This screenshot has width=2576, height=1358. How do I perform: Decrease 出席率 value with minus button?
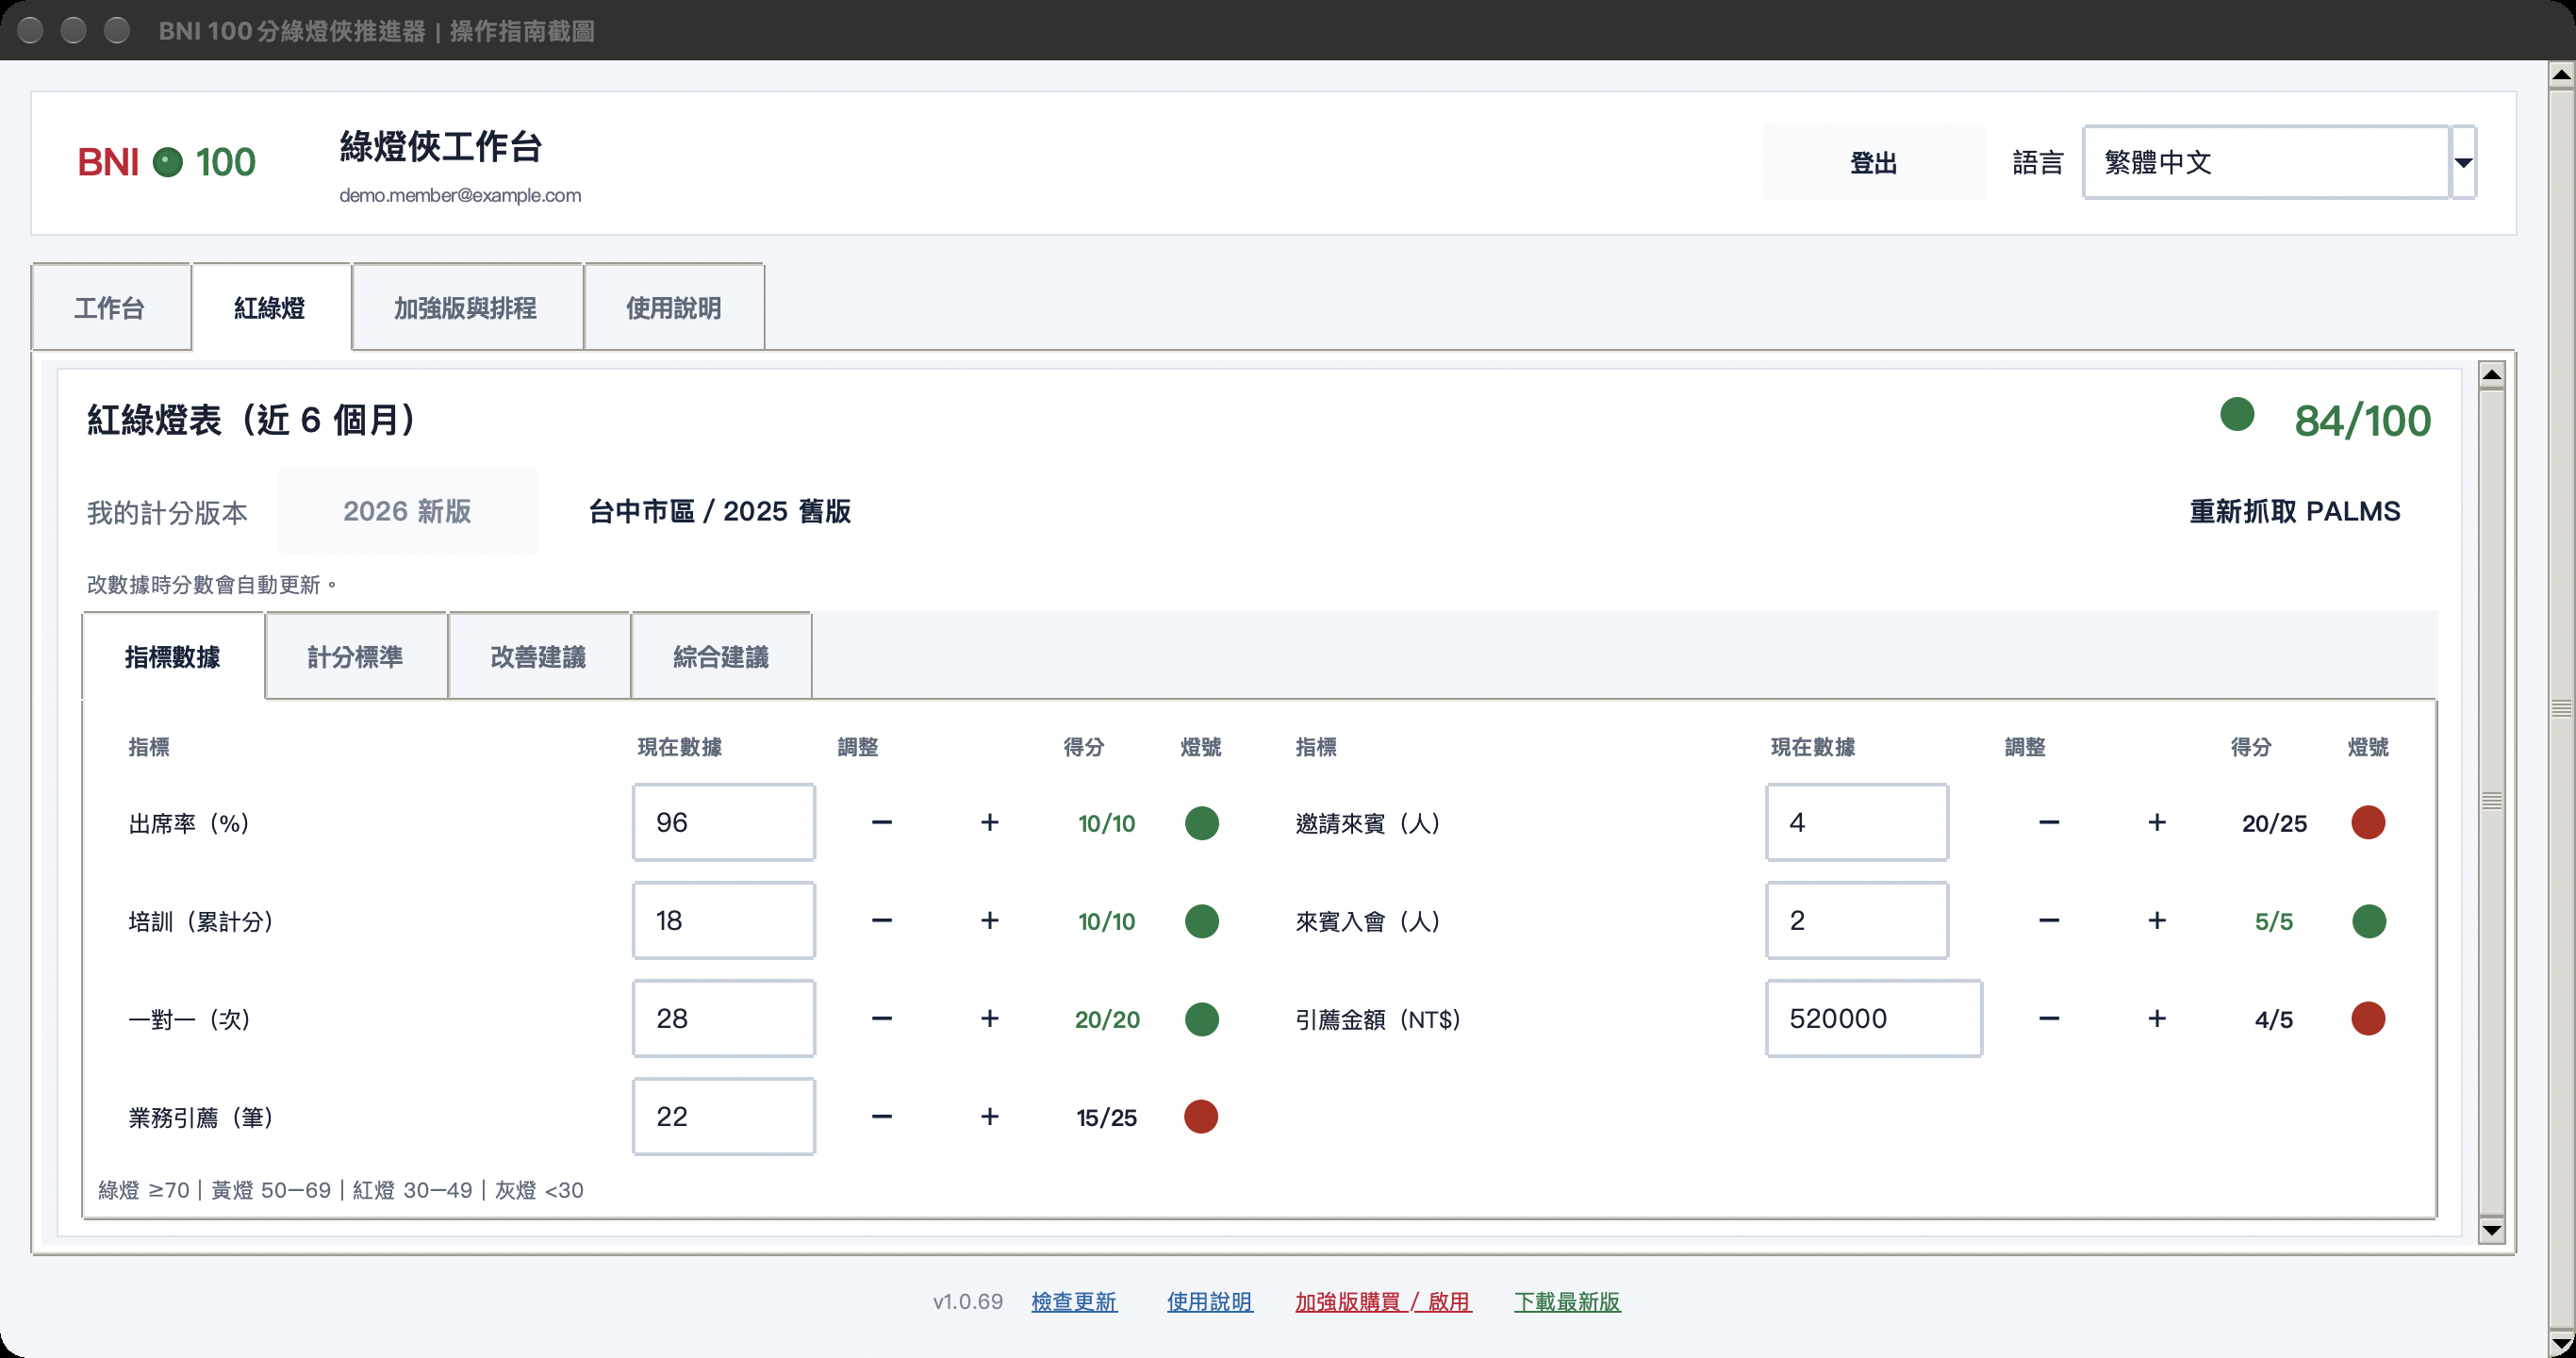[x=881, y=822]
